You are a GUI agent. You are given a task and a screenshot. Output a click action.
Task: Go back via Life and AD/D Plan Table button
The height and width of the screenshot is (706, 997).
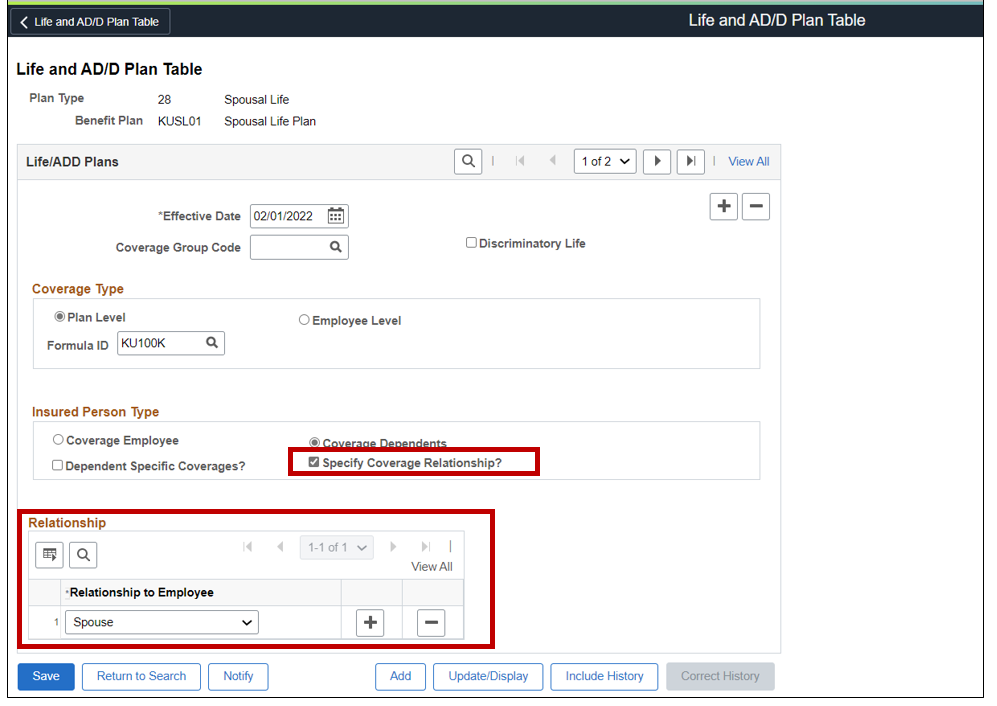[90, 22]
